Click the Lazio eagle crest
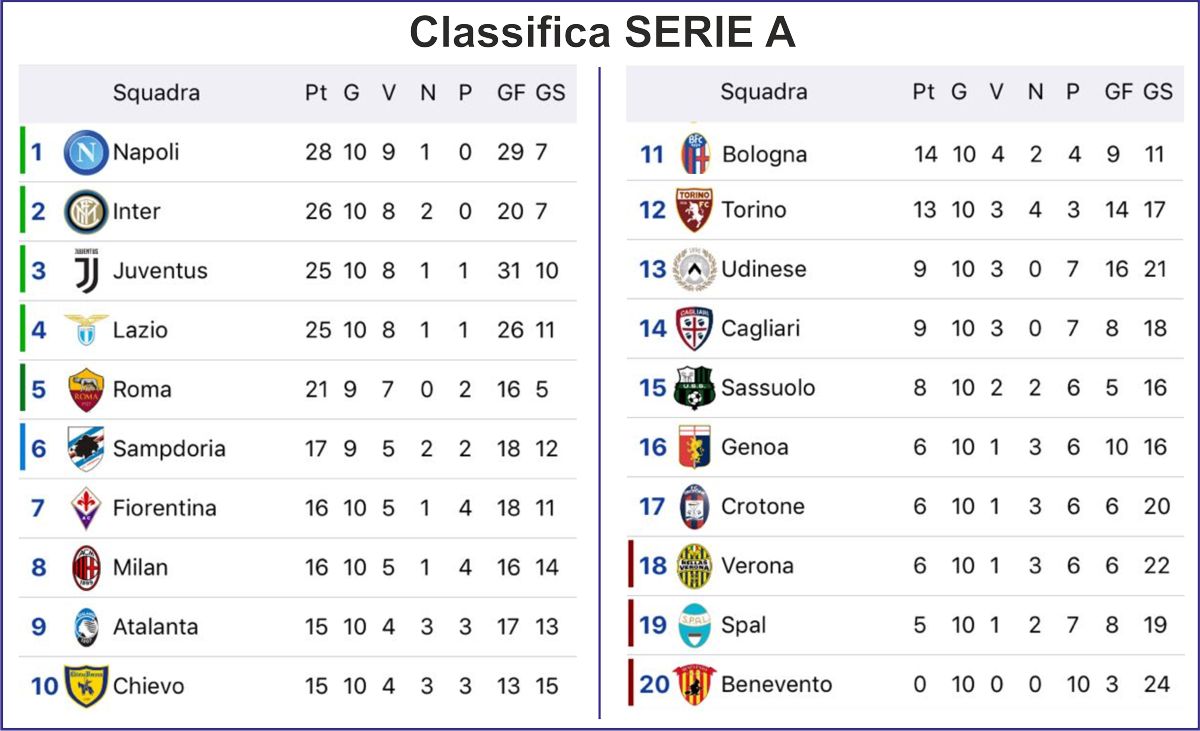 pyautogui.click(x=86, y=330)
